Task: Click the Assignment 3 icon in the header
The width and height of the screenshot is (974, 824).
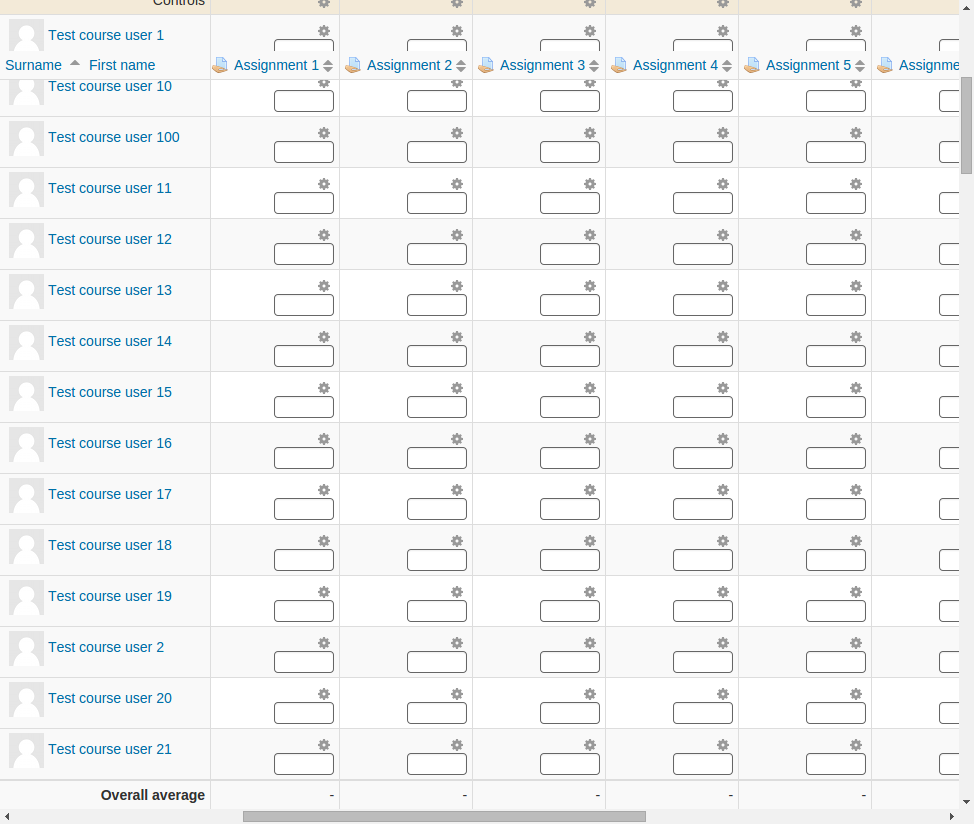Action: point(486,65)
